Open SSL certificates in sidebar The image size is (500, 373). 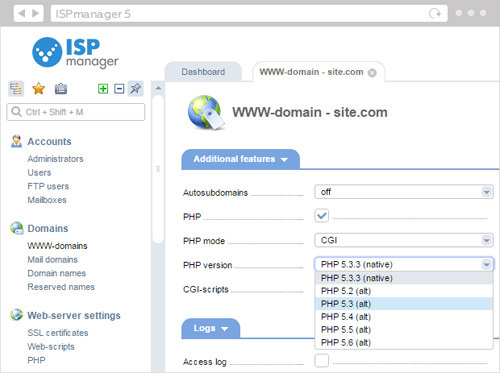[58, 333]
